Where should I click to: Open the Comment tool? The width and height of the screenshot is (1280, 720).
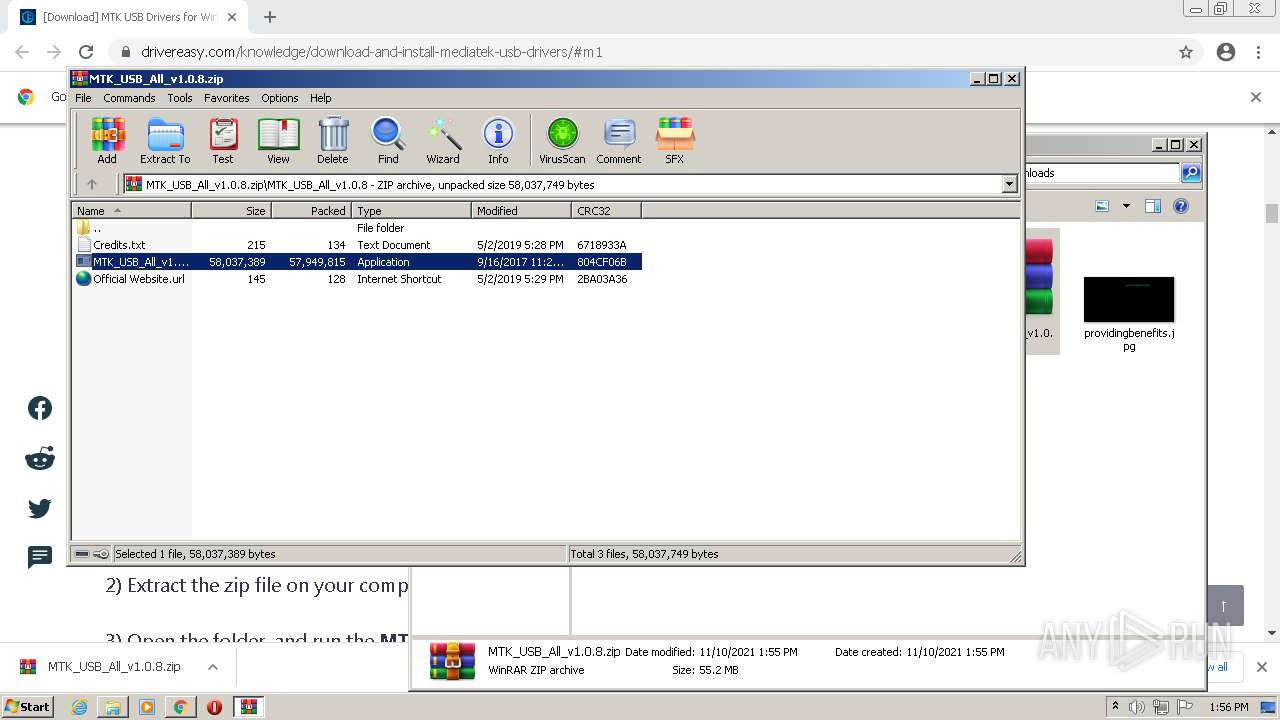[619, 141]
